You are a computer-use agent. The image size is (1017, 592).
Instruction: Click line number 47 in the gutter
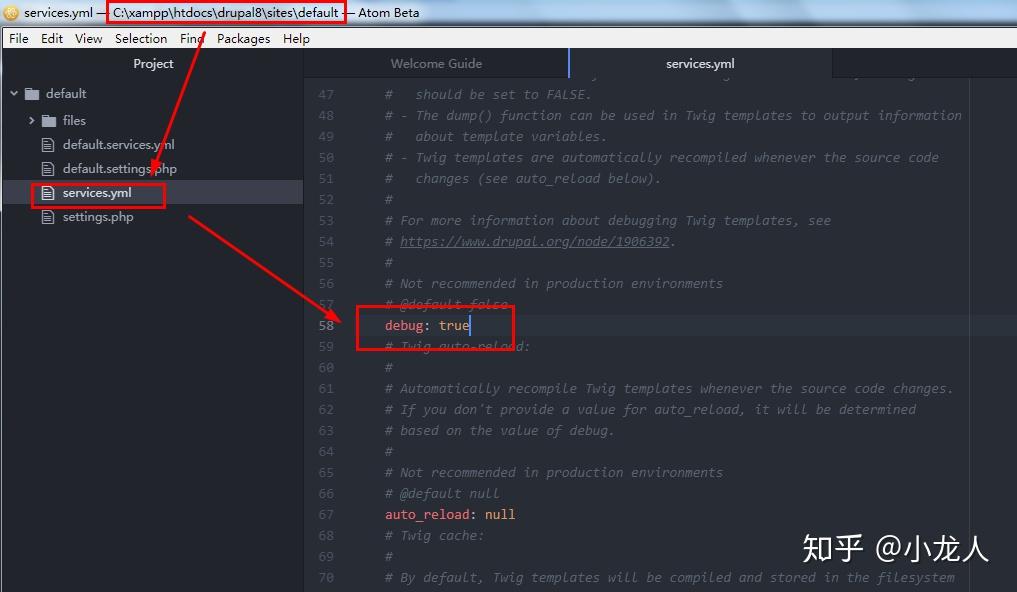click(326, 94)
